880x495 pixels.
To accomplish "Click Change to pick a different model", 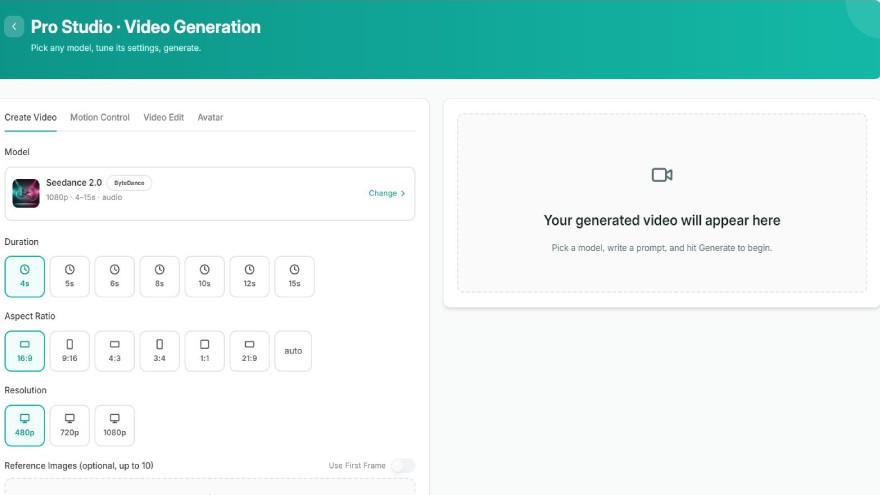I will [x=387, y=193].
